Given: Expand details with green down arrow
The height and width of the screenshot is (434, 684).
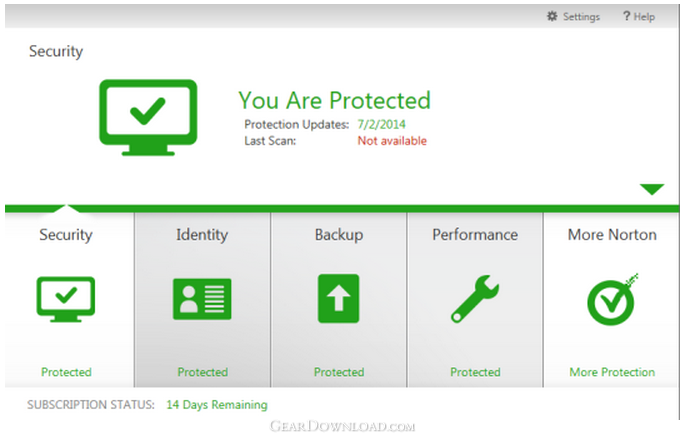Looking at the screenshot, I should (652, 189).
